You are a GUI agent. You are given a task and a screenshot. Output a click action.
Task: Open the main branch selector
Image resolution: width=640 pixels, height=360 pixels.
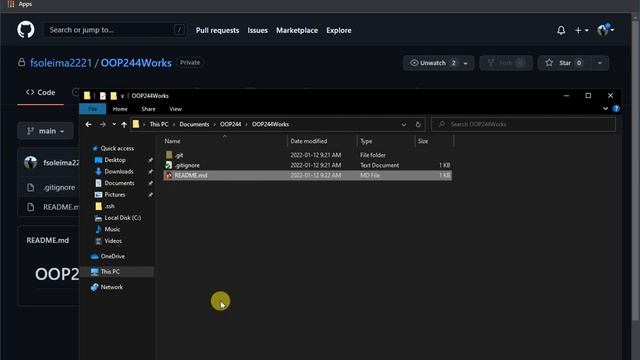pyautogui.click(x=45, y=131)
